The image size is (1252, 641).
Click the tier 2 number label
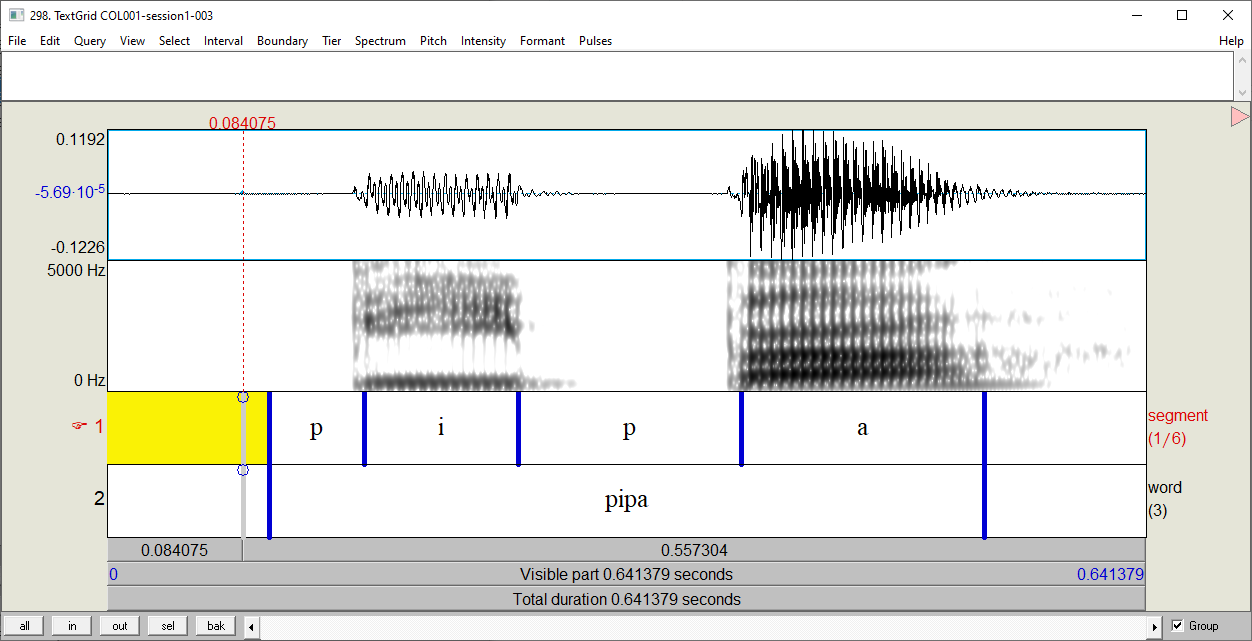click(x=99, y=498)
